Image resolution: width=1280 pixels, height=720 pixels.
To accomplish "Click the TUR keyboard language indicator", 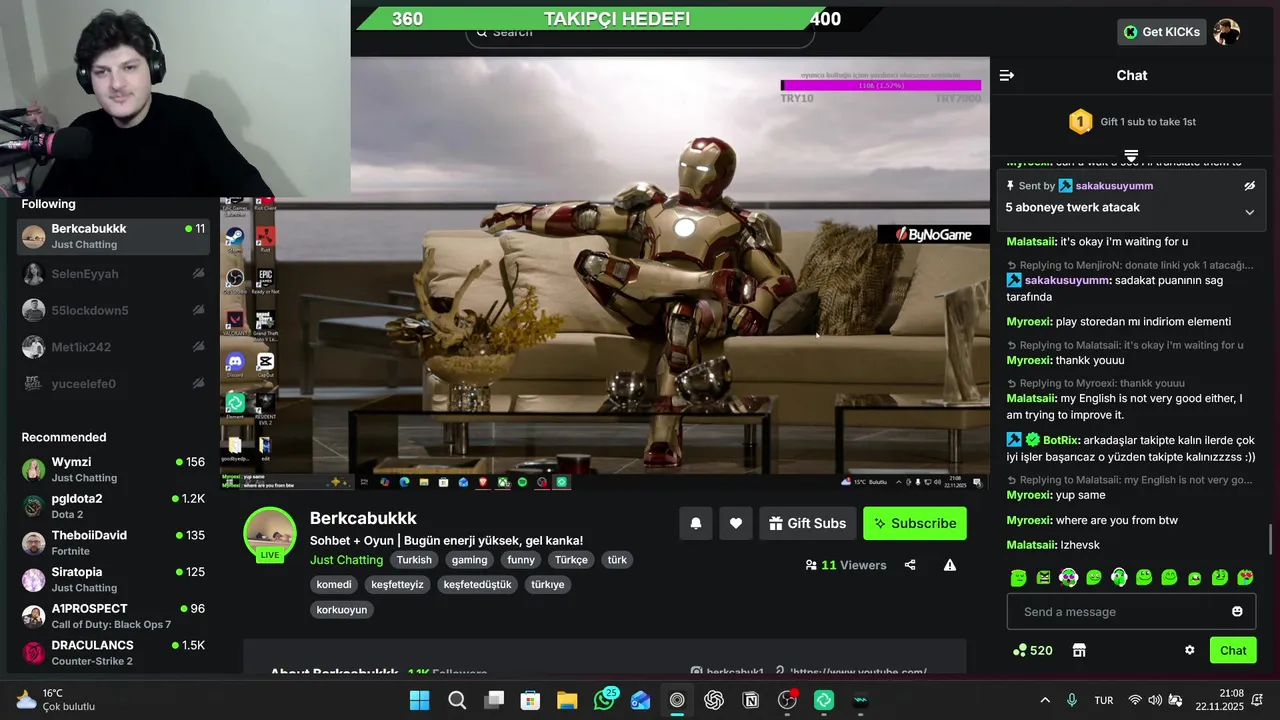I will (x=1104, y=700).
